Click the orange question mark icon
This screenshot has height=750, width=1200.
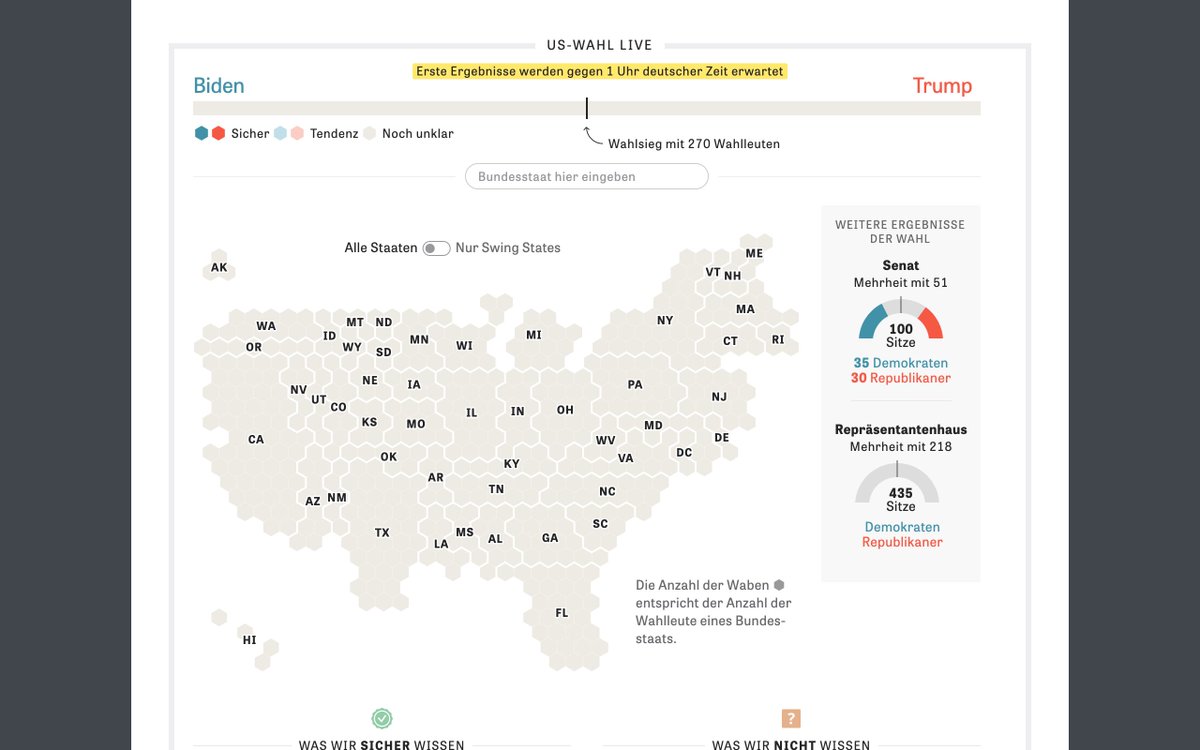pos(791,718)
